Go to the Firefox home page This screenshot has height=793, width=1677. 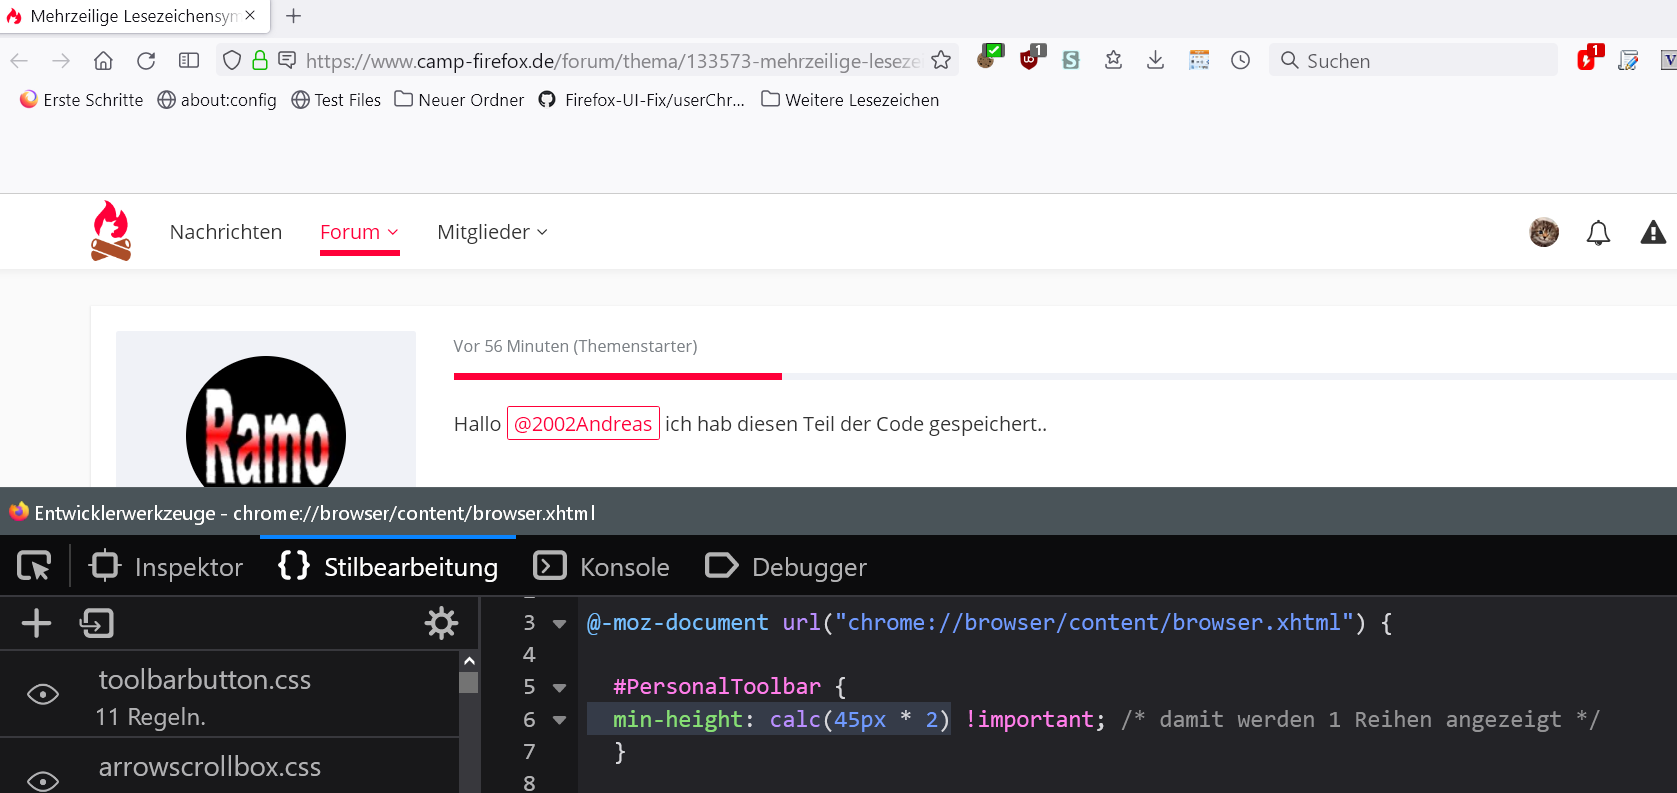[x=103, y=61]
